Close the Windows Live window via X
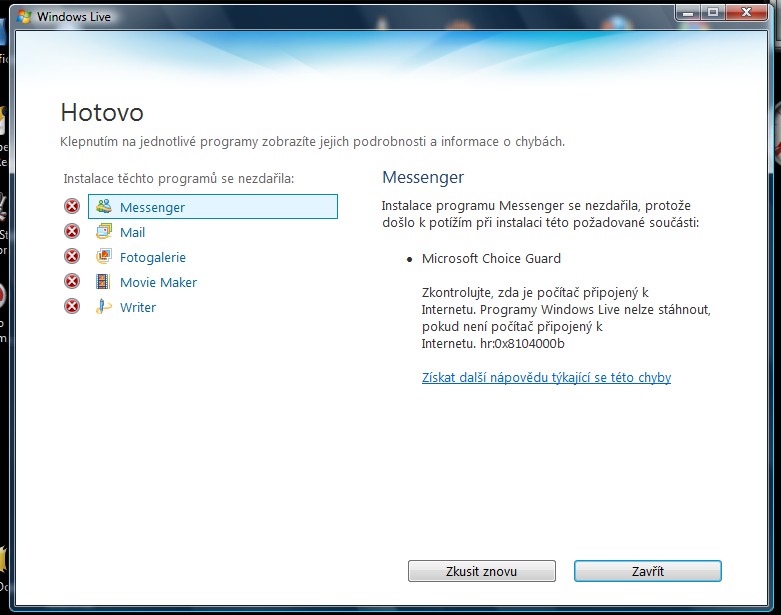 coord(746,12)
